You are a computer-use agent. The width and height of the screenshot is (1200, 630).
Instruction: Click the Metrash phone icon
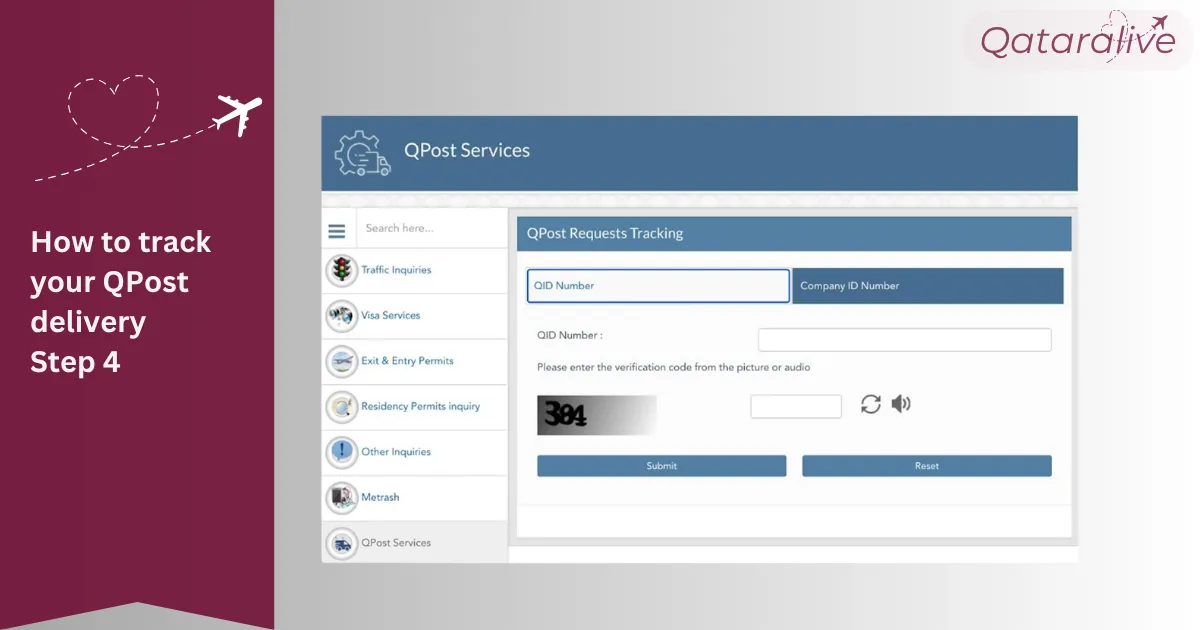pos(342,497)
